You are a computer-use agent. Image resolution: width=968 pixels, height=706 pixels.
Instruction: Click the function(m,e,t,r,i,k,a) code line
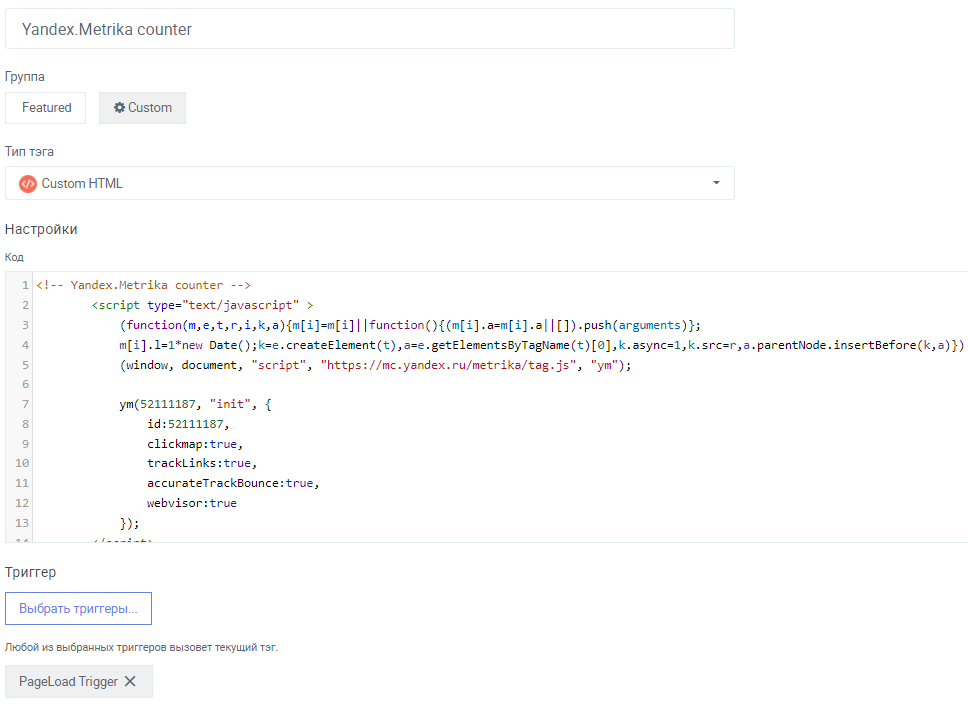tap(410, 325)
